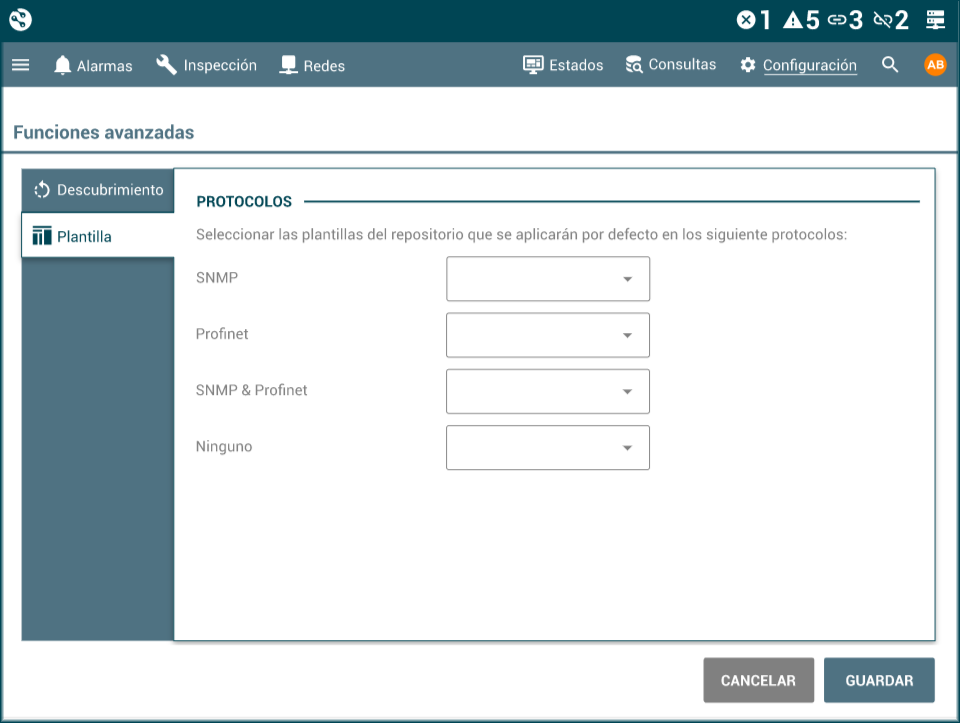Open the Consultas menu
This screenshot has height=723, width=960.
click(x=670, y=65)
